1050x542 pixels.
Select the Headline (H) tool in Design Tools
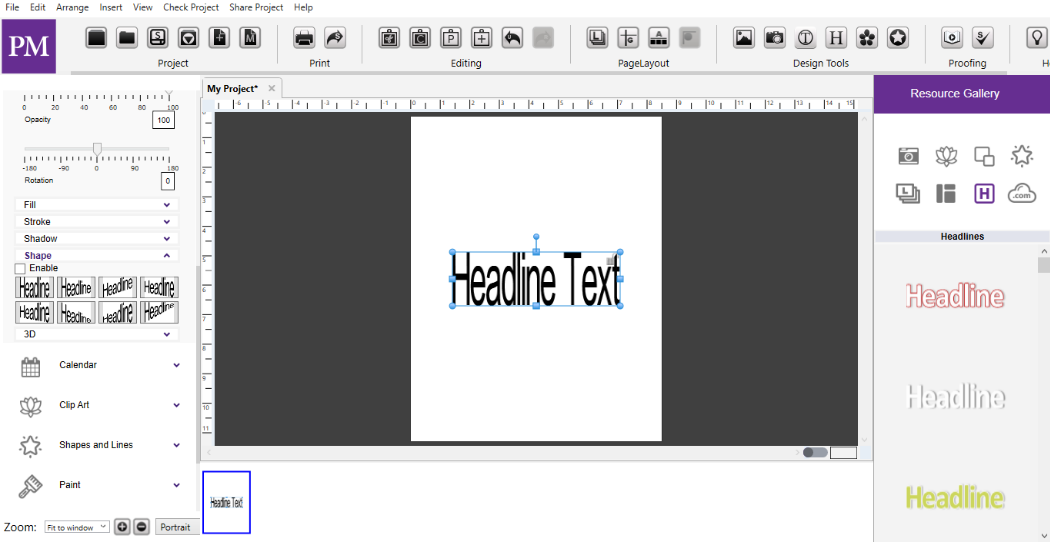pos(836,38)
